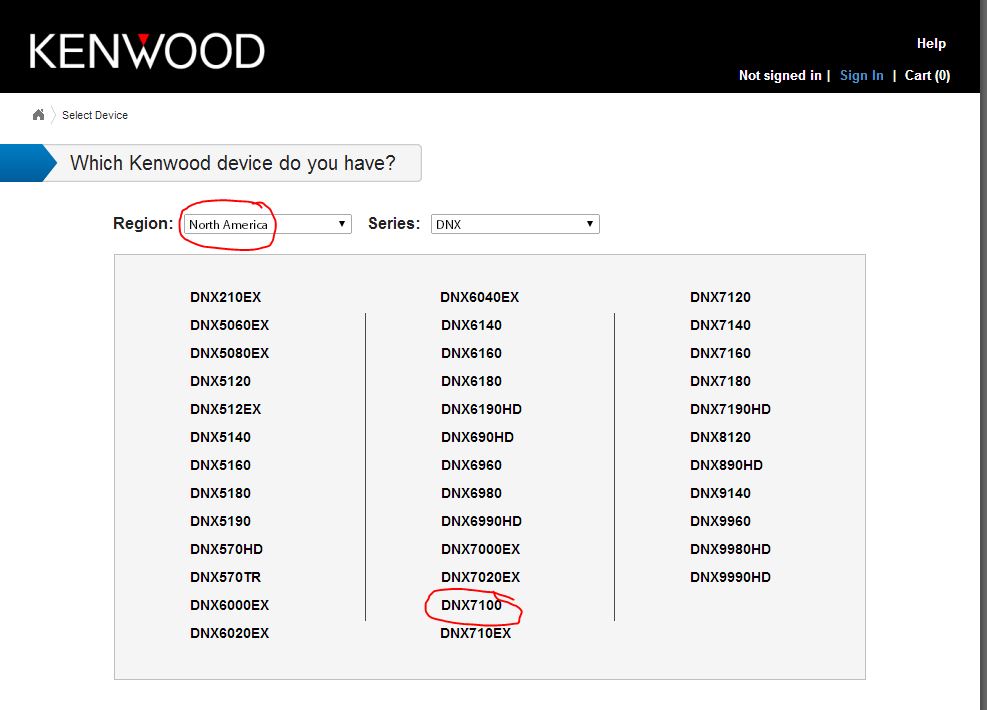
Task: Choose the DNX6180 device
Action: pyautogui.click(x=471, y=381)
